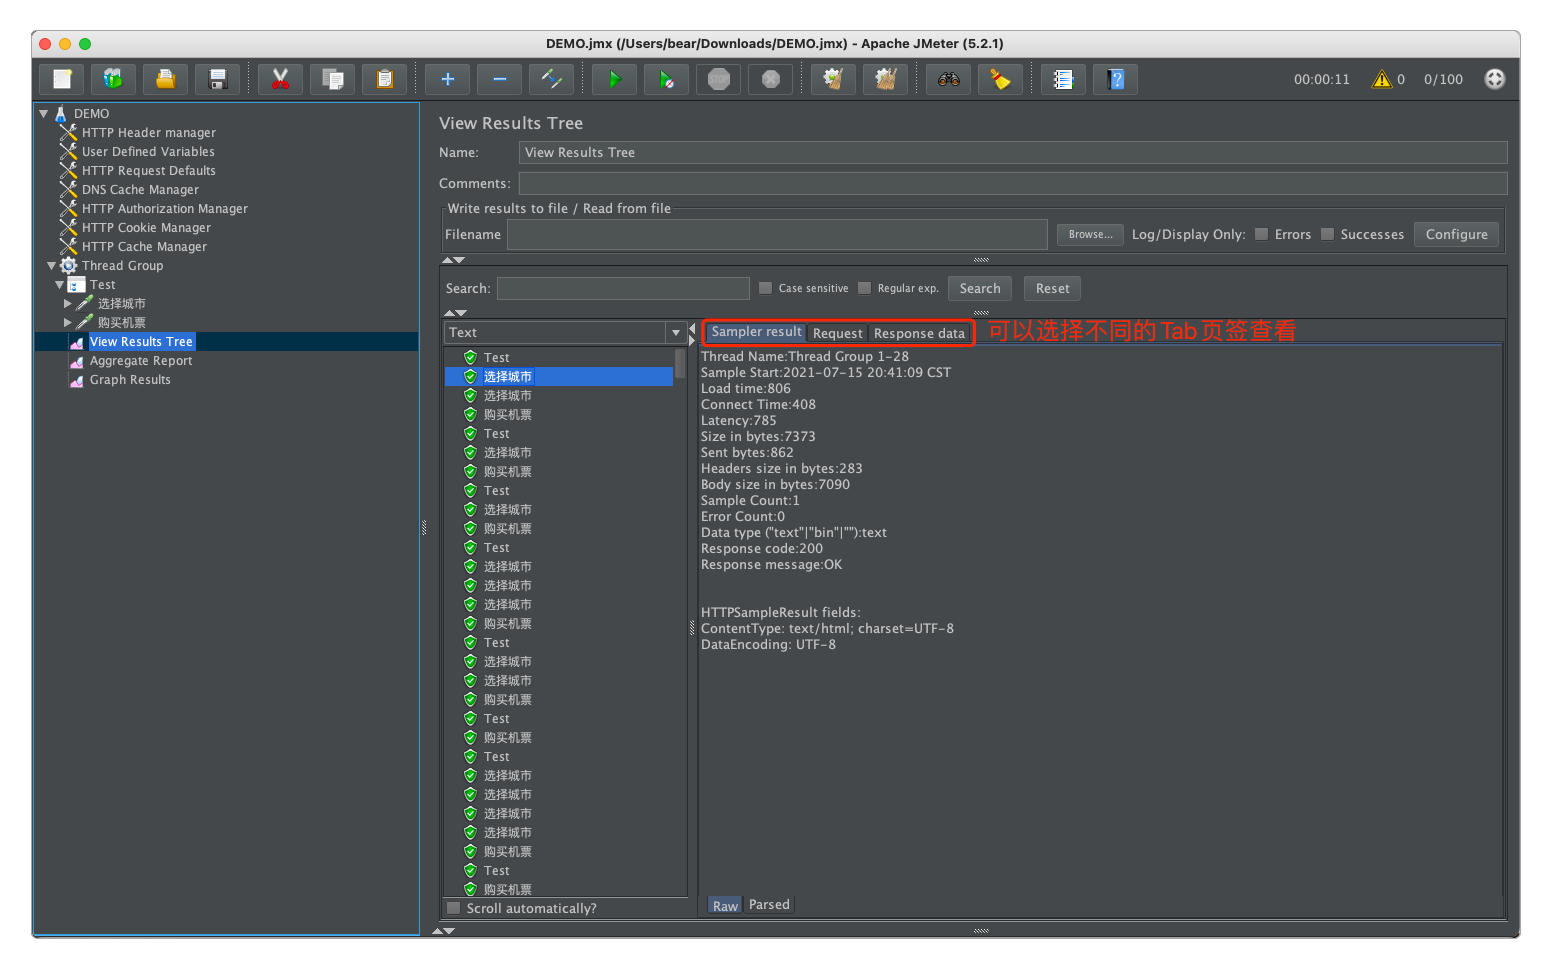Select the Aggregate Report listener

click(x=141, y=360)
